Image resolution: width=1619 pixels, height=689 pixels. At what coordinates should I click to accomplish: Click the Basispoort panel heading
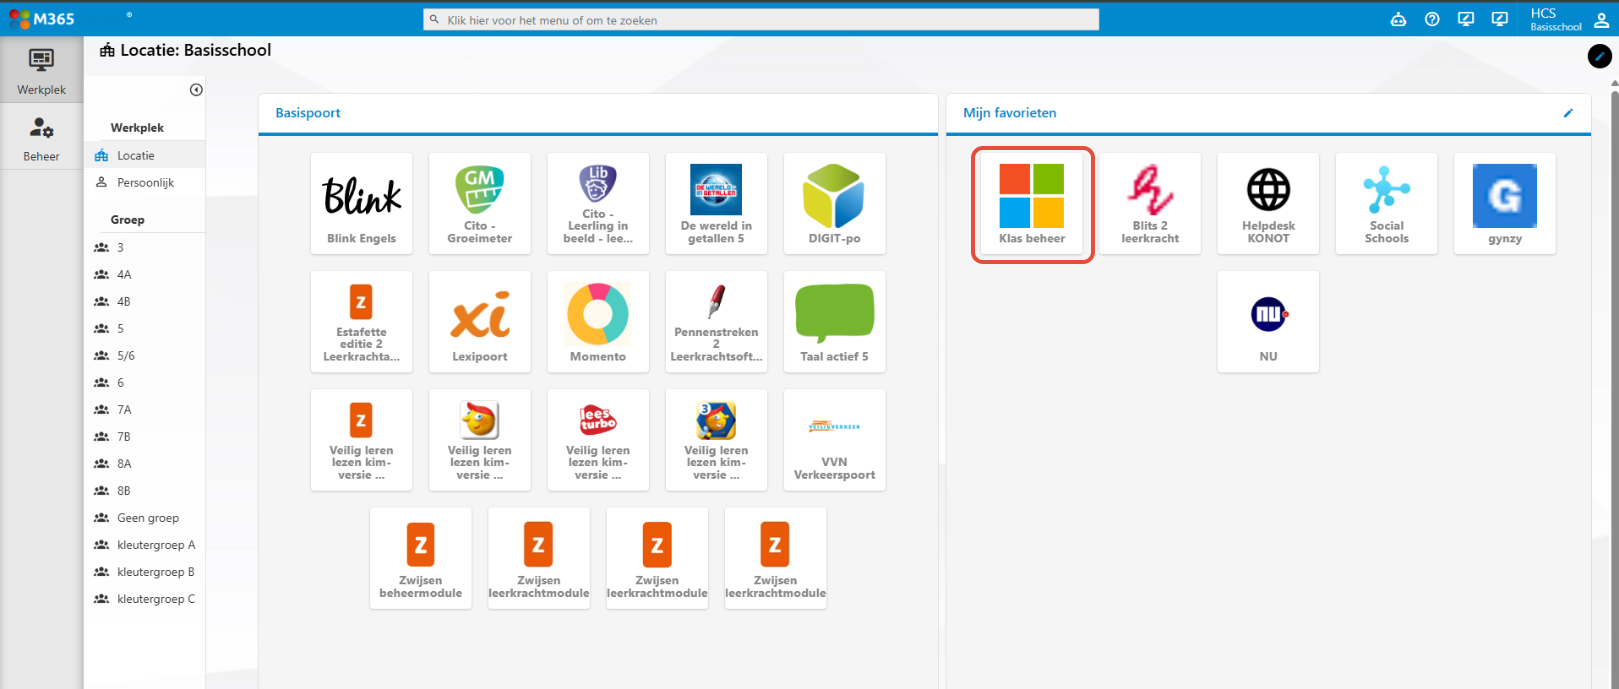[x=308, y=113]
